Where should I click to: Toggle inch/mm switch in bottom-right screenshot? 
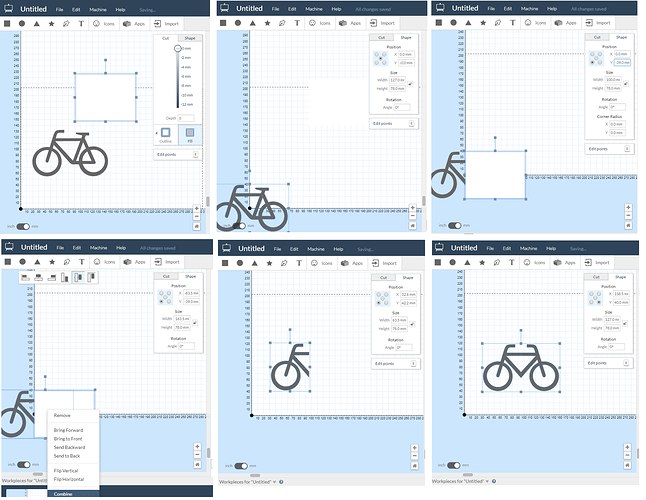pyautogui.click(x=454, y=465)
